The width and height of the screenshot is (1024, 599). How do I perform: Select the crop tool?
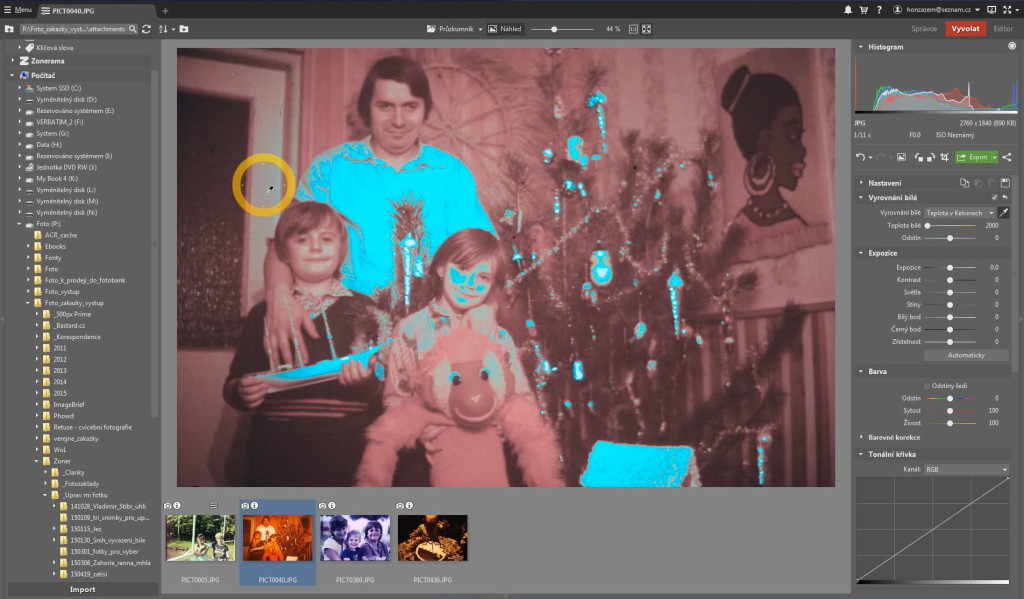pyautogui.click(x=944, y=157)
